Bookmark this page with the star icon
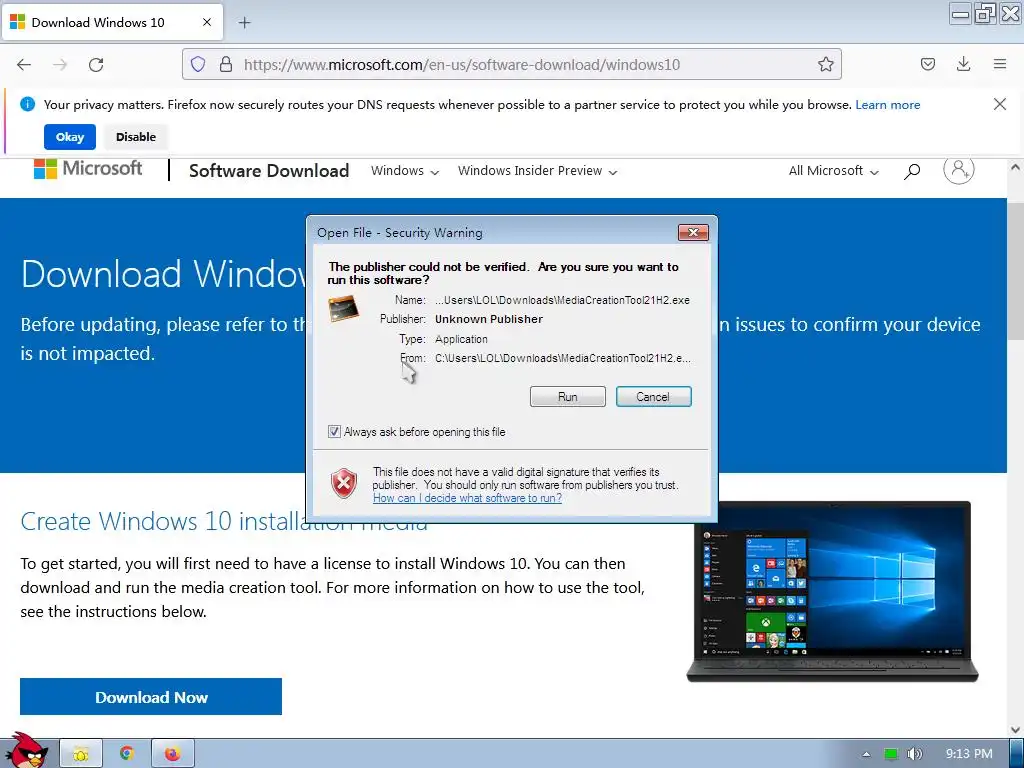This screenshot has height=768, width=1024. coord(825,64)
